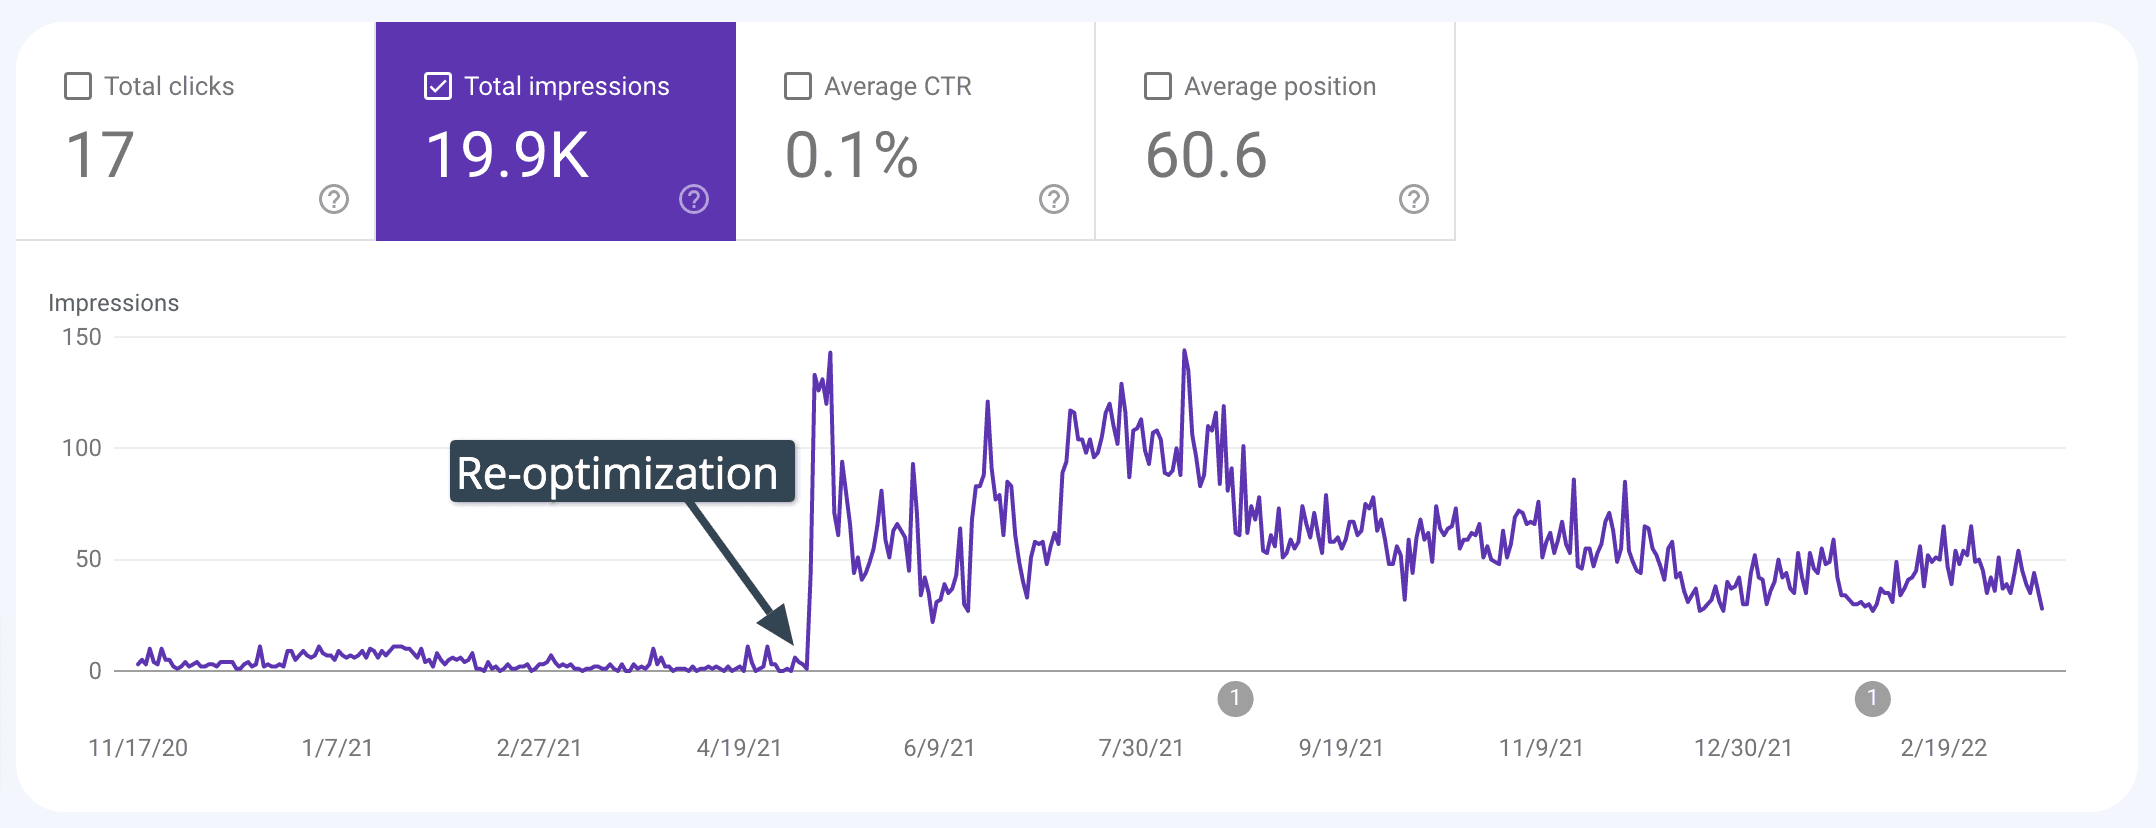The height and width of the screenshot is (828, 2156).
Task: Uncheck the Total impressions checkbox
Action: pos(438,86)
